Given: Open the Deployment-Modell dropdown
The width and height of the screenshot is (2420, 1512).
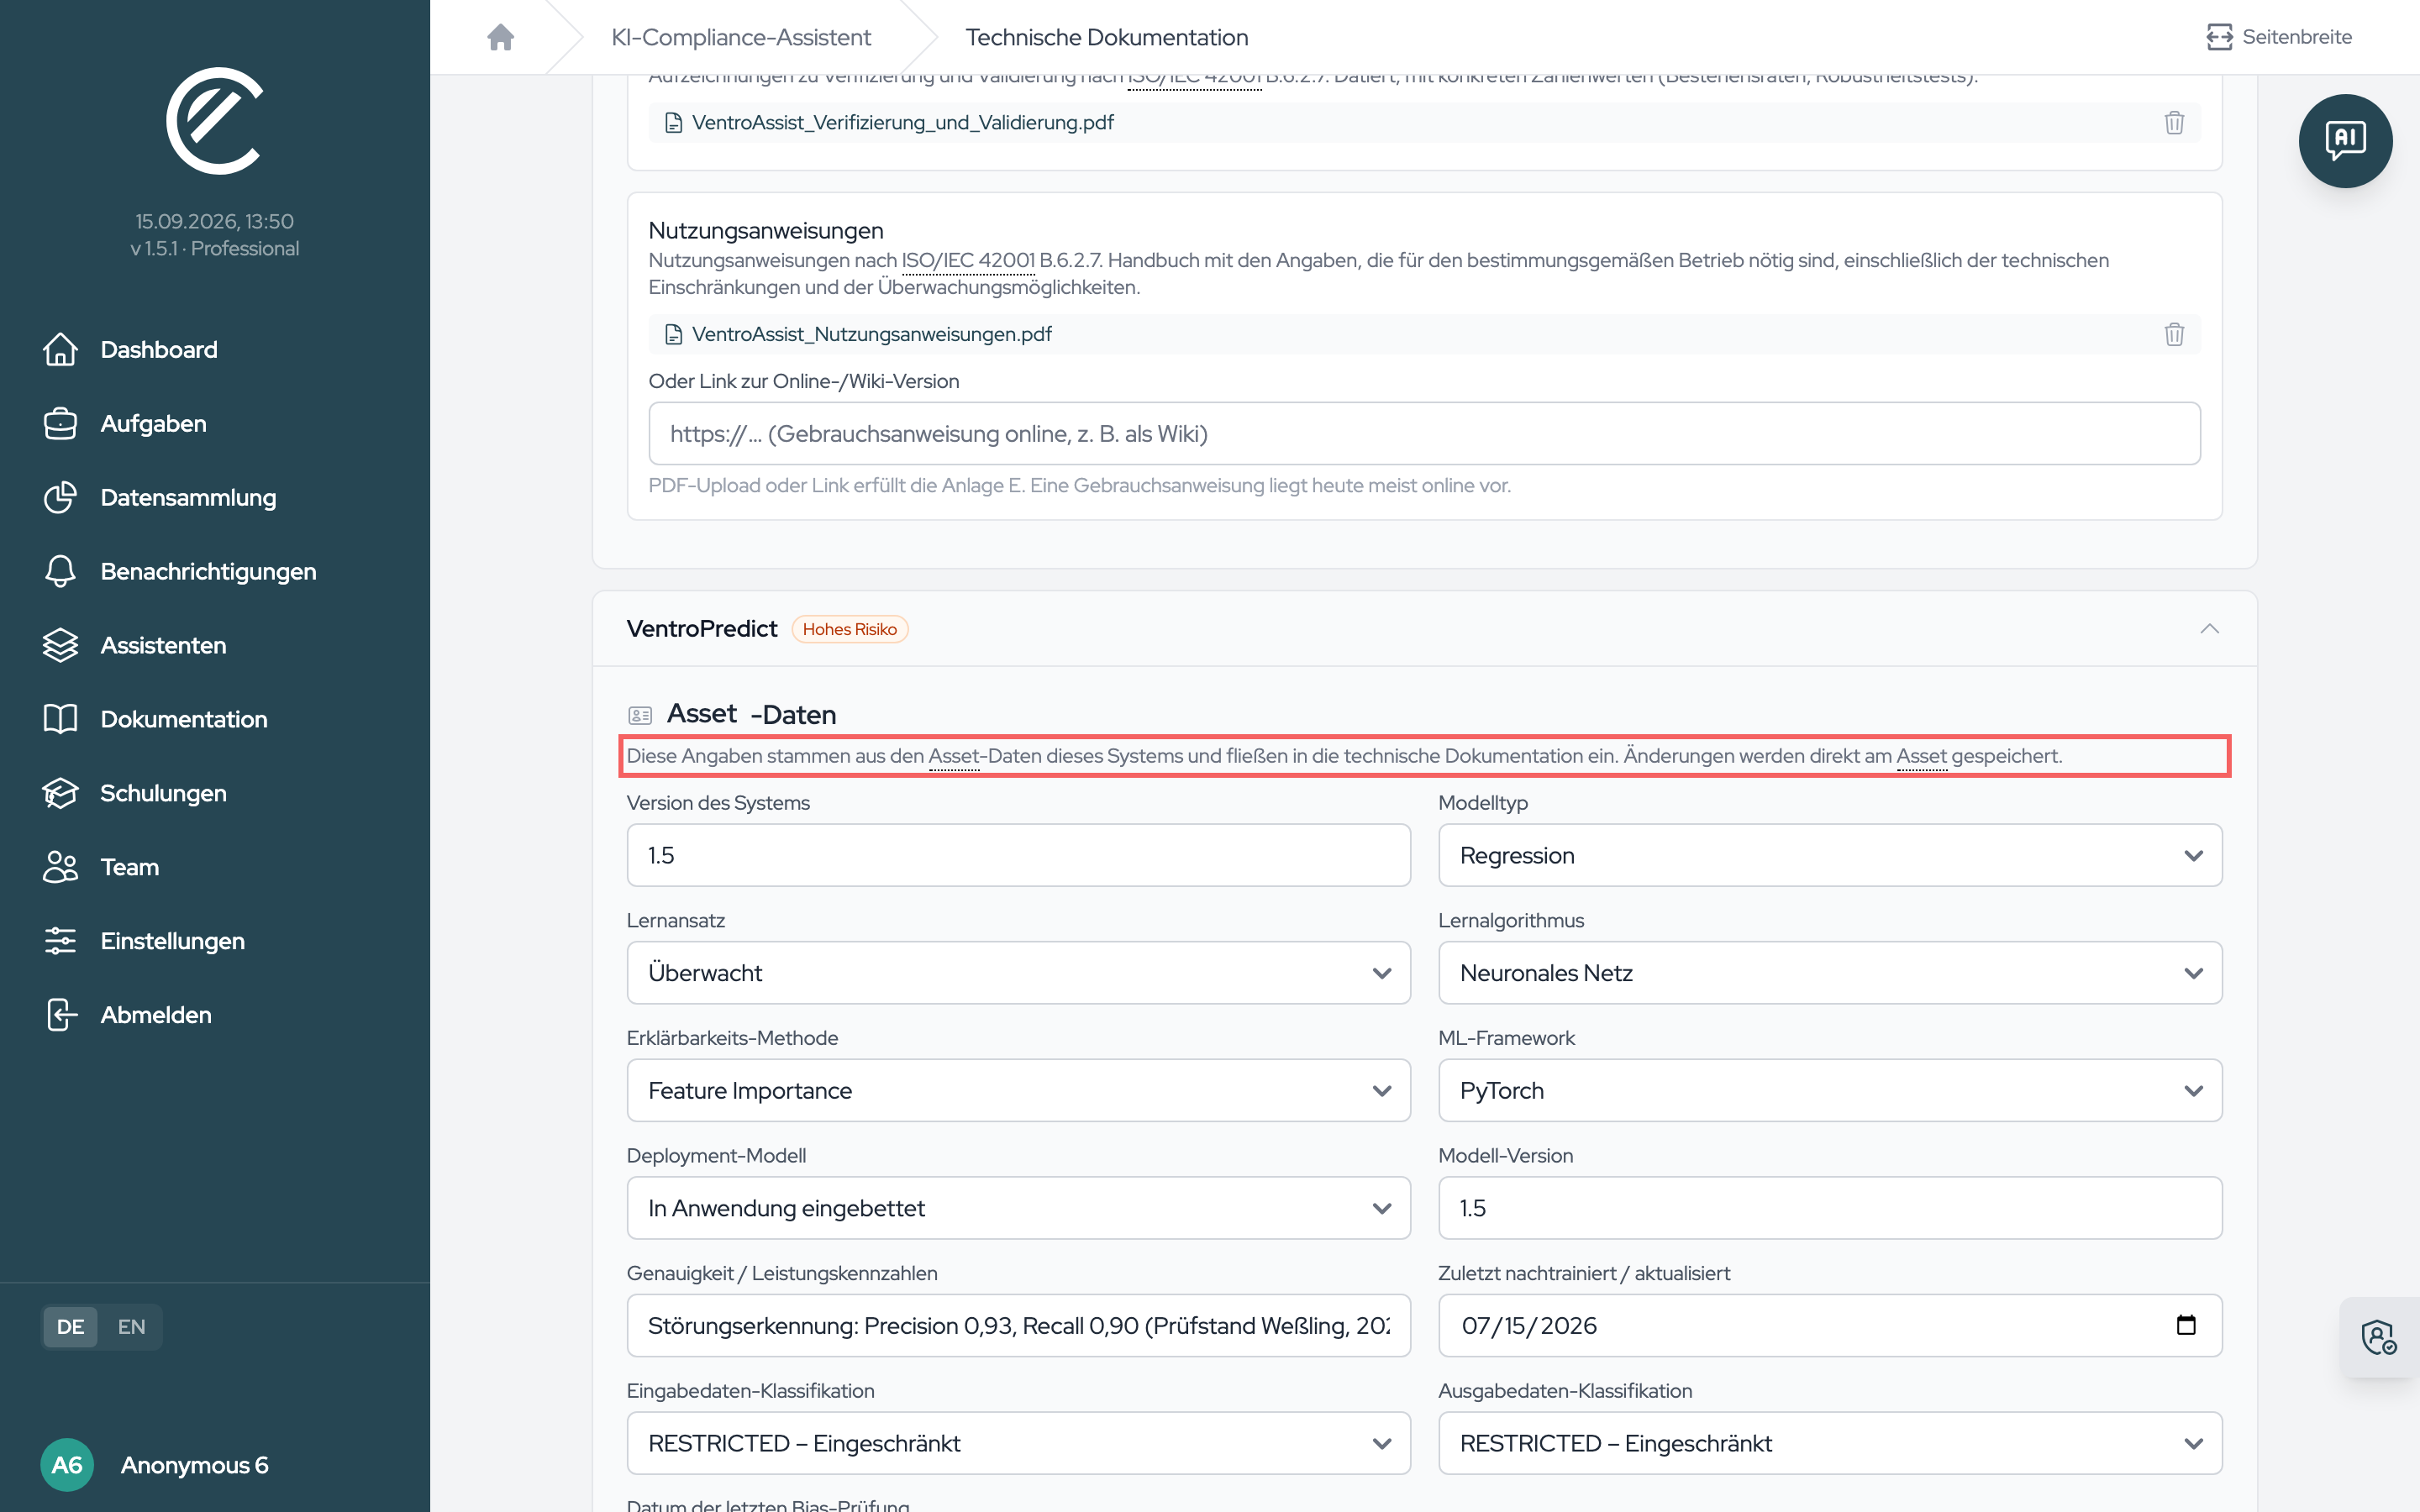Looking at the screenshot, I should tap(1018, 1208).
